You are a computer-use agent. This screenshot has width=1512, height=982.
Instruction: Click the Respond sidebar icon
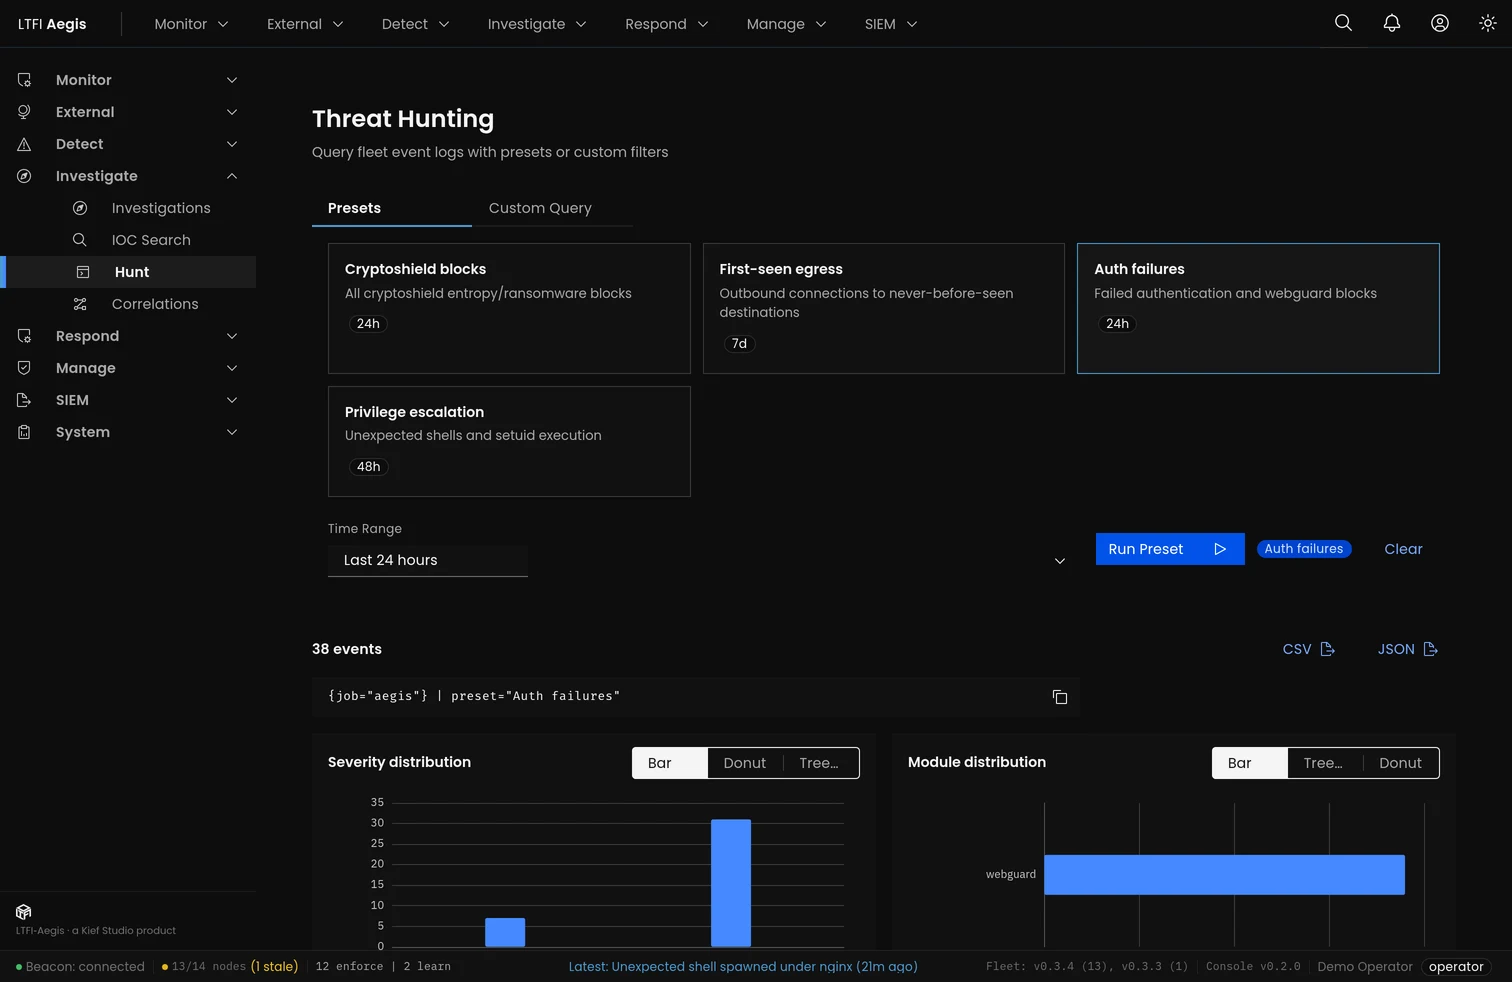(24, 336)
